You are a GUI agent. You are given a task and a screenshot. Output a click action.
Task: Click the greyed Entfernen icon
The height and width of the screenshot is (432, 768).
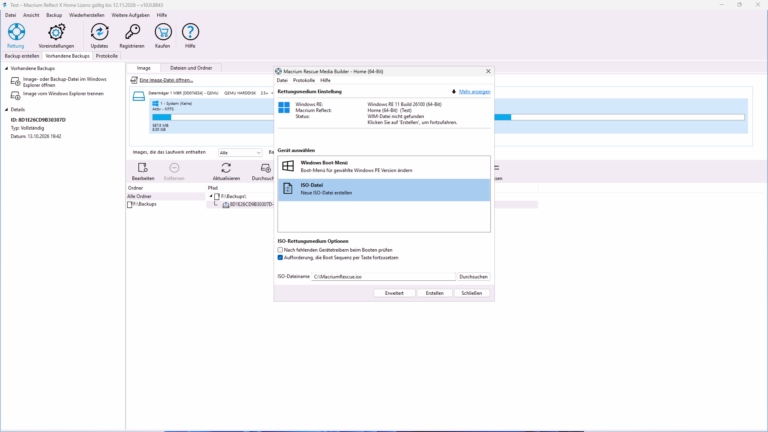pos(174,168)
